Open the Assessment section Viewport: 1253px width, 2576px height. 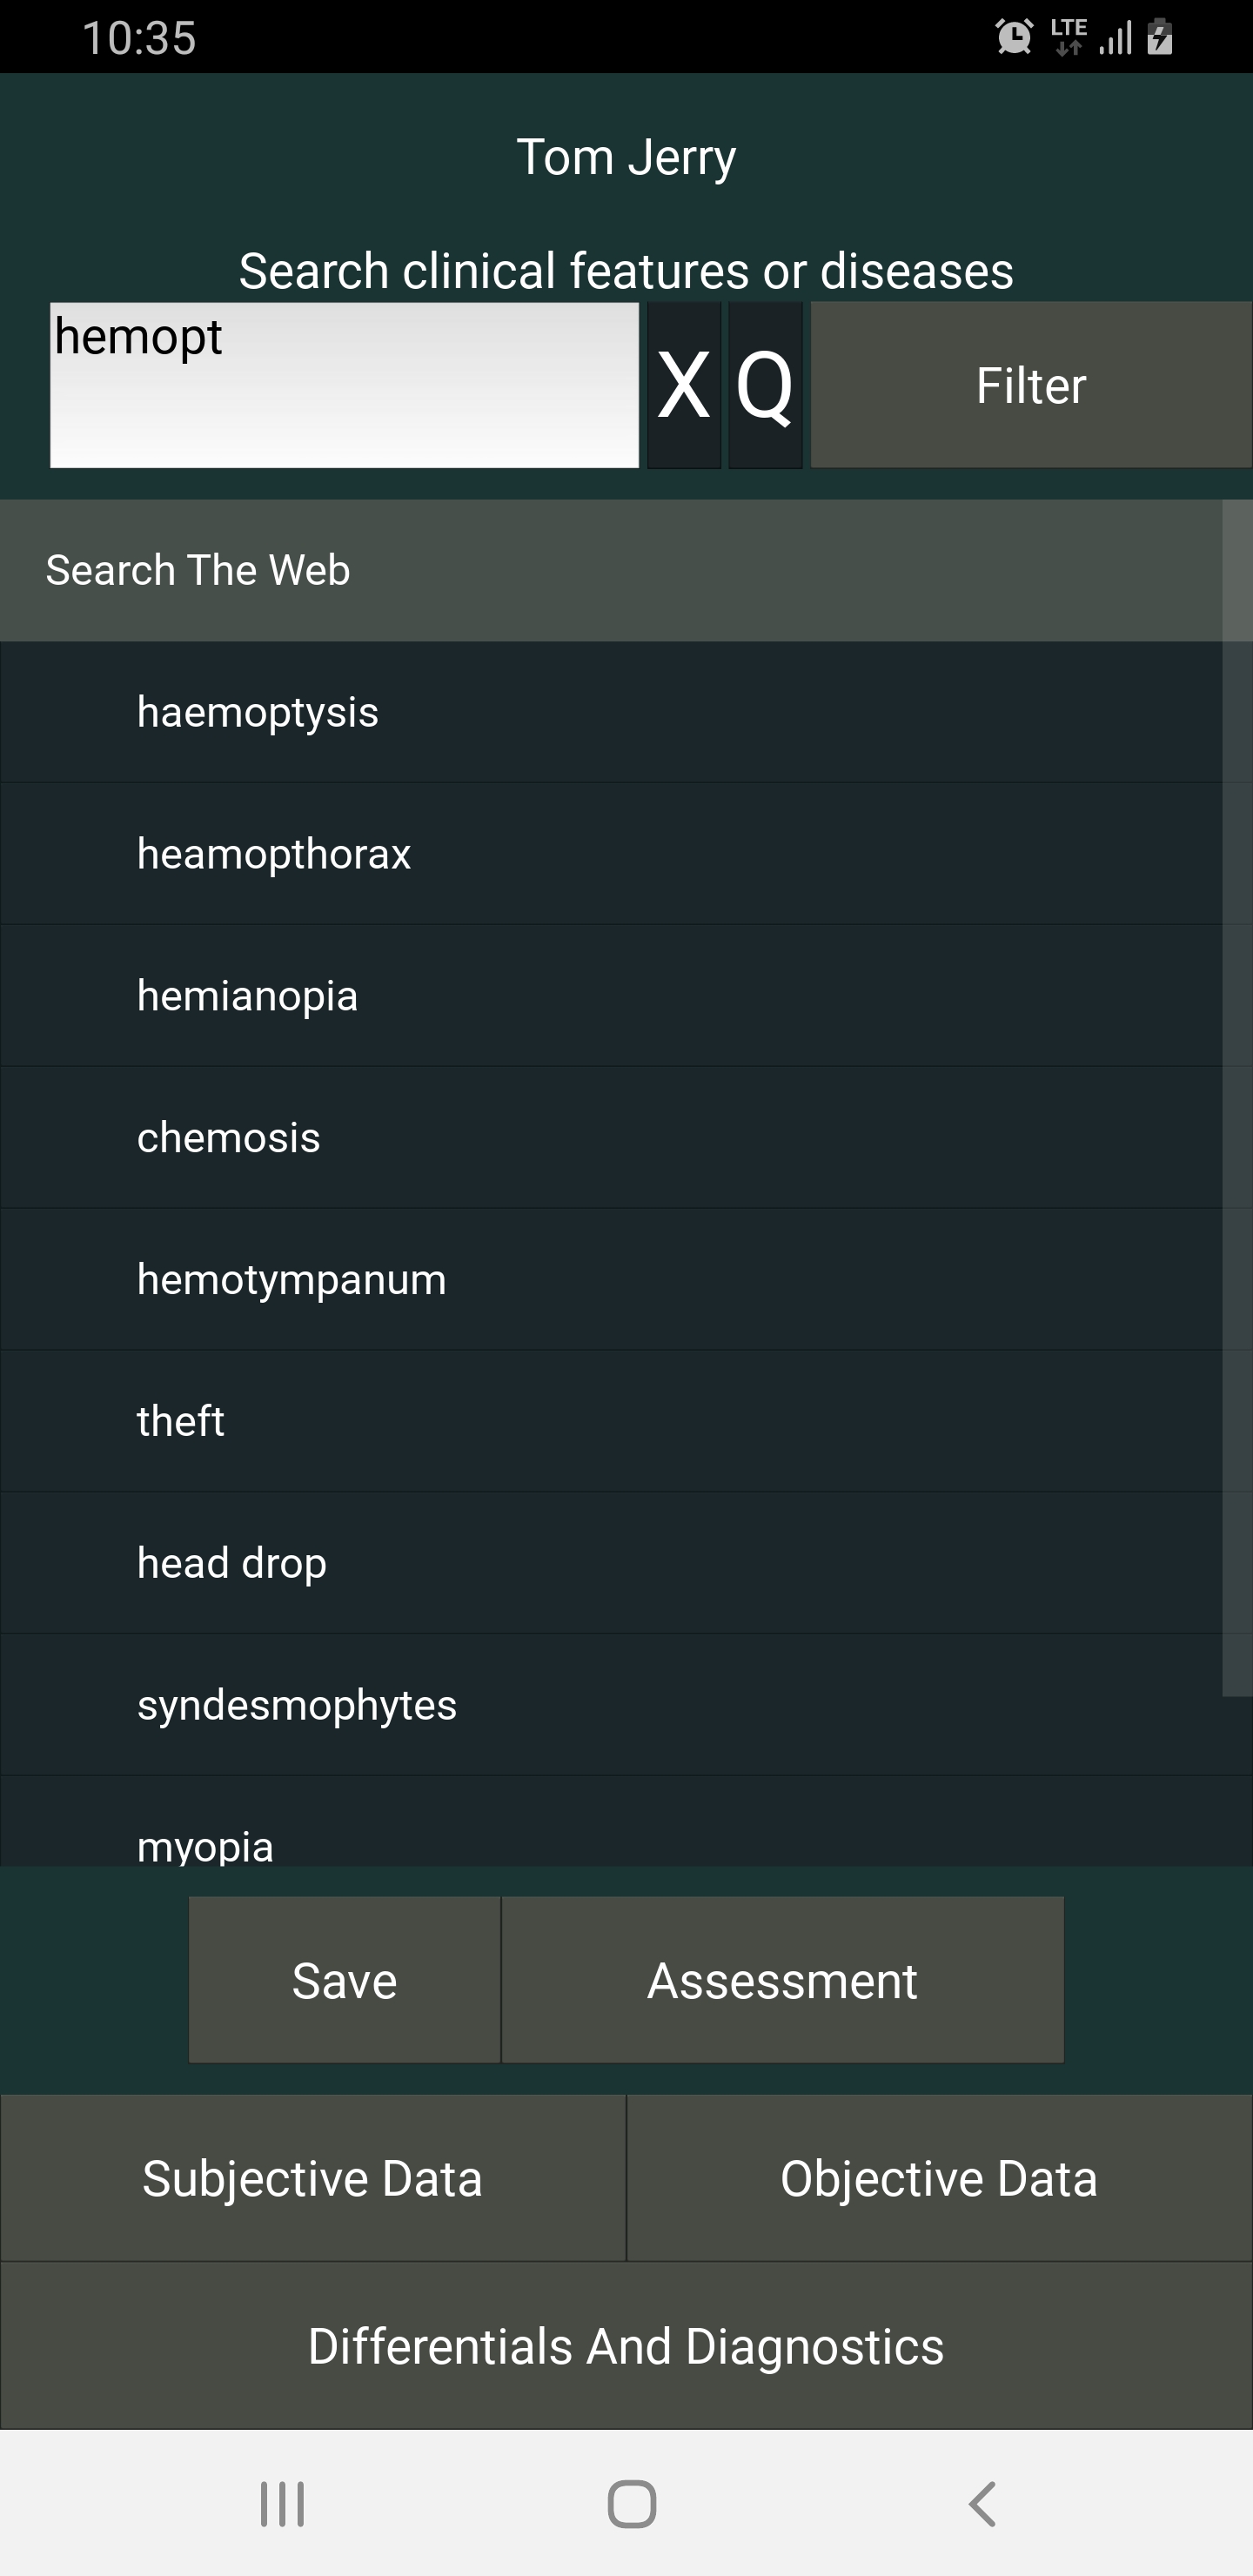click(x=782, y=1980)
